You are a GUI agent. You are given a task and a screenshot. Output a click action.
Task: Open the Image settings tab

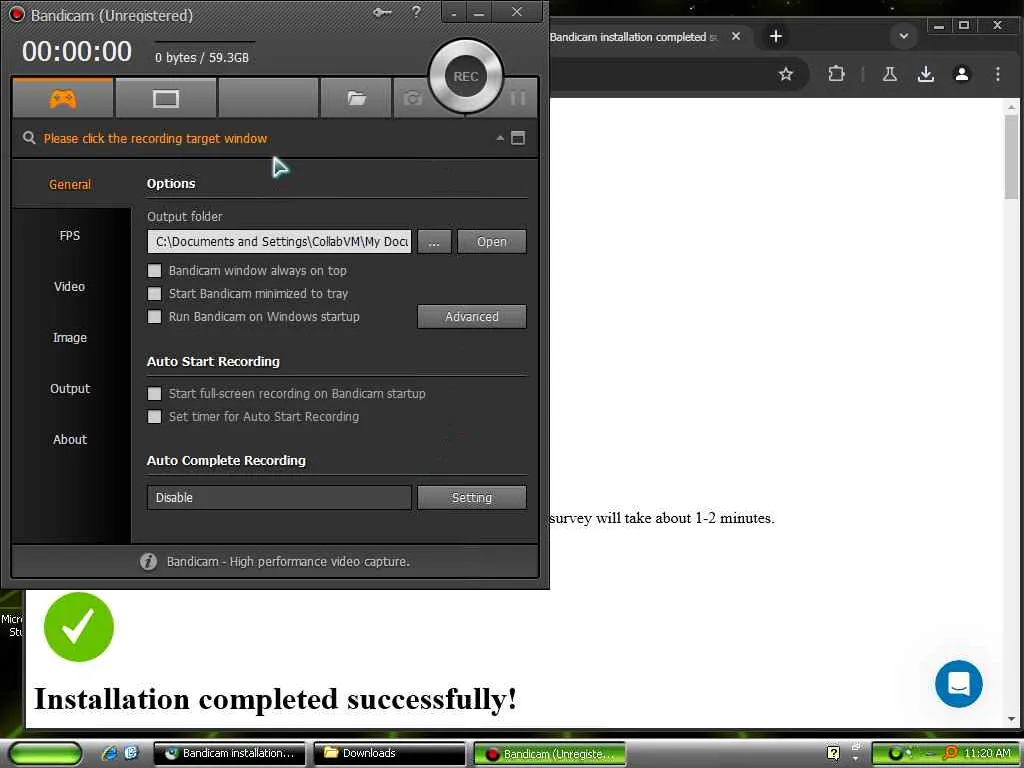tap(70, 337)
